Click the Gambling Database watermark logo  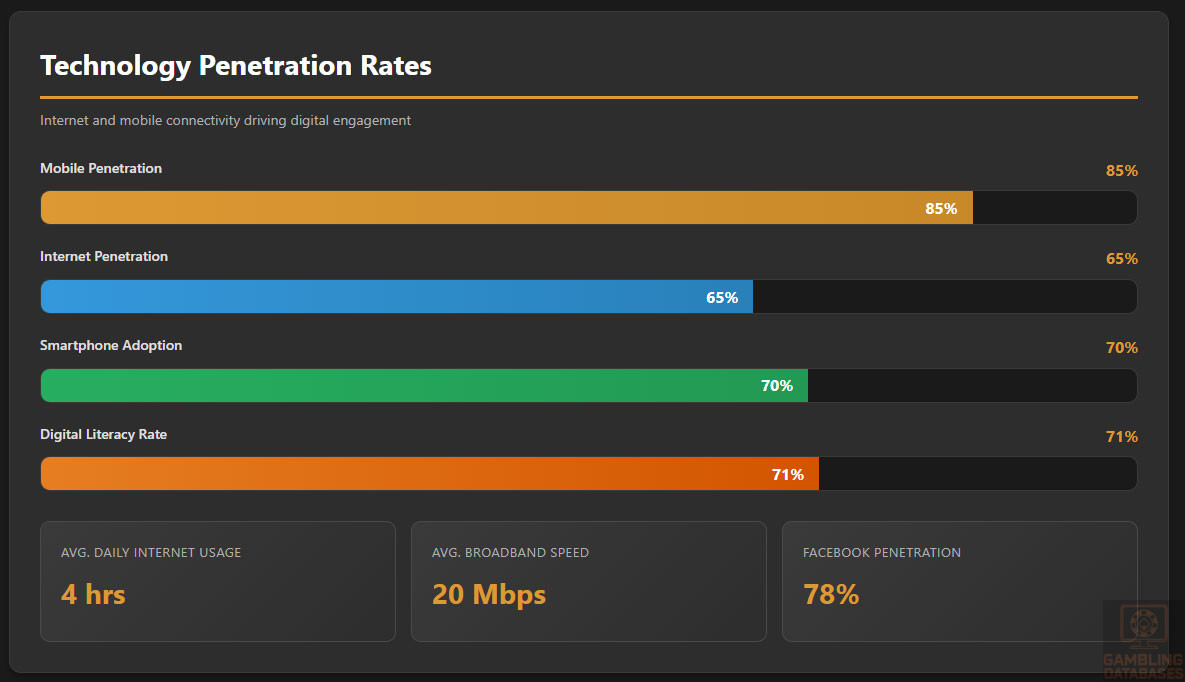pyautogui.click(x=1142, y=639)
